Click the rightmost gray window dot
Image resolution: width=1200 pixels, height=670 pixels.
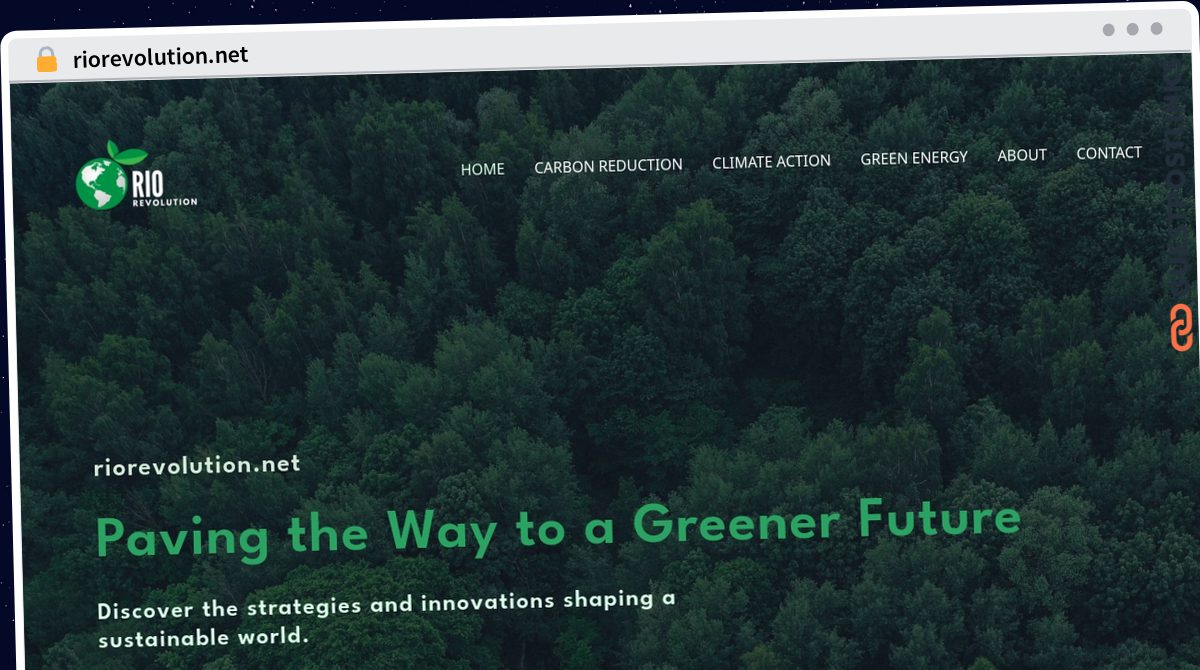point(1156,30)
